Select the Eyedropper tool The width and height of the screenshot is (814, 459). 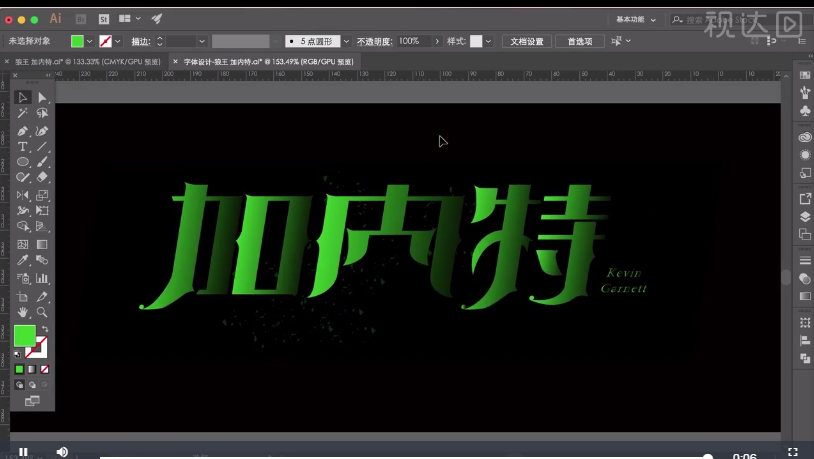click(22, 260)
